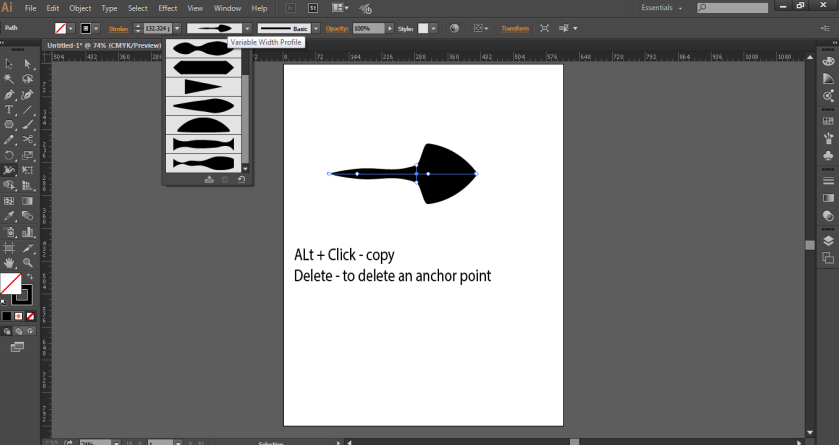Open stroke weight dropdown arrow
The width and height of the screenshot is (839, 445).
tap(177, 28)
